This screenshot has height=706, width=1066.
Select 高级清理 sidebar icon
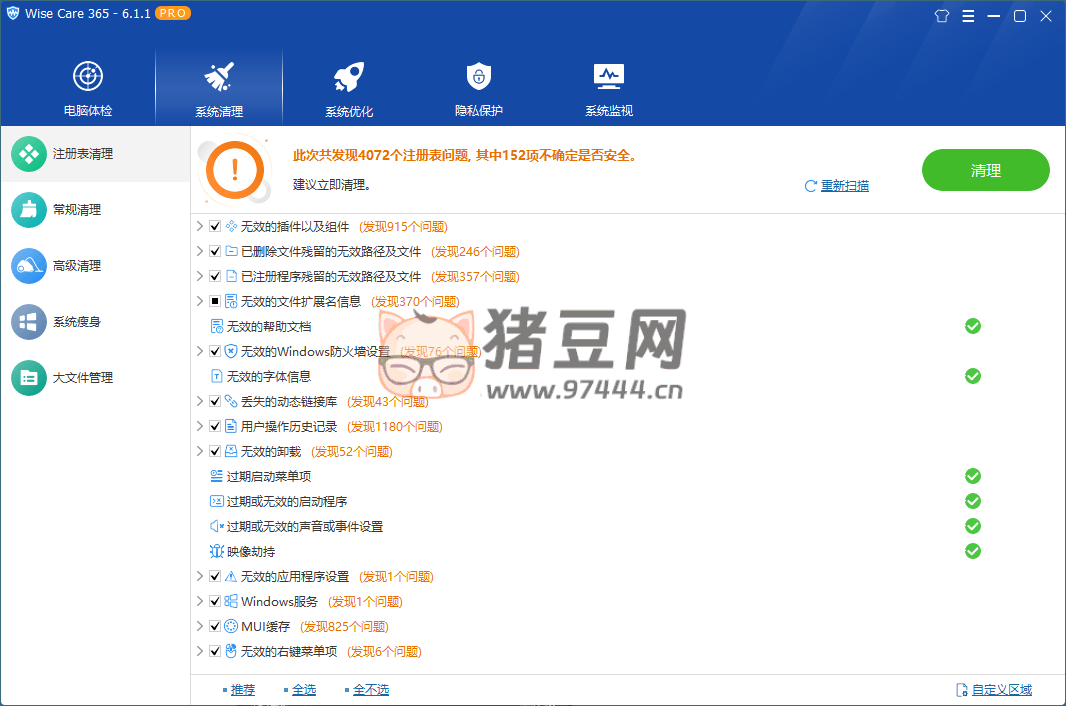pos(29,266)
